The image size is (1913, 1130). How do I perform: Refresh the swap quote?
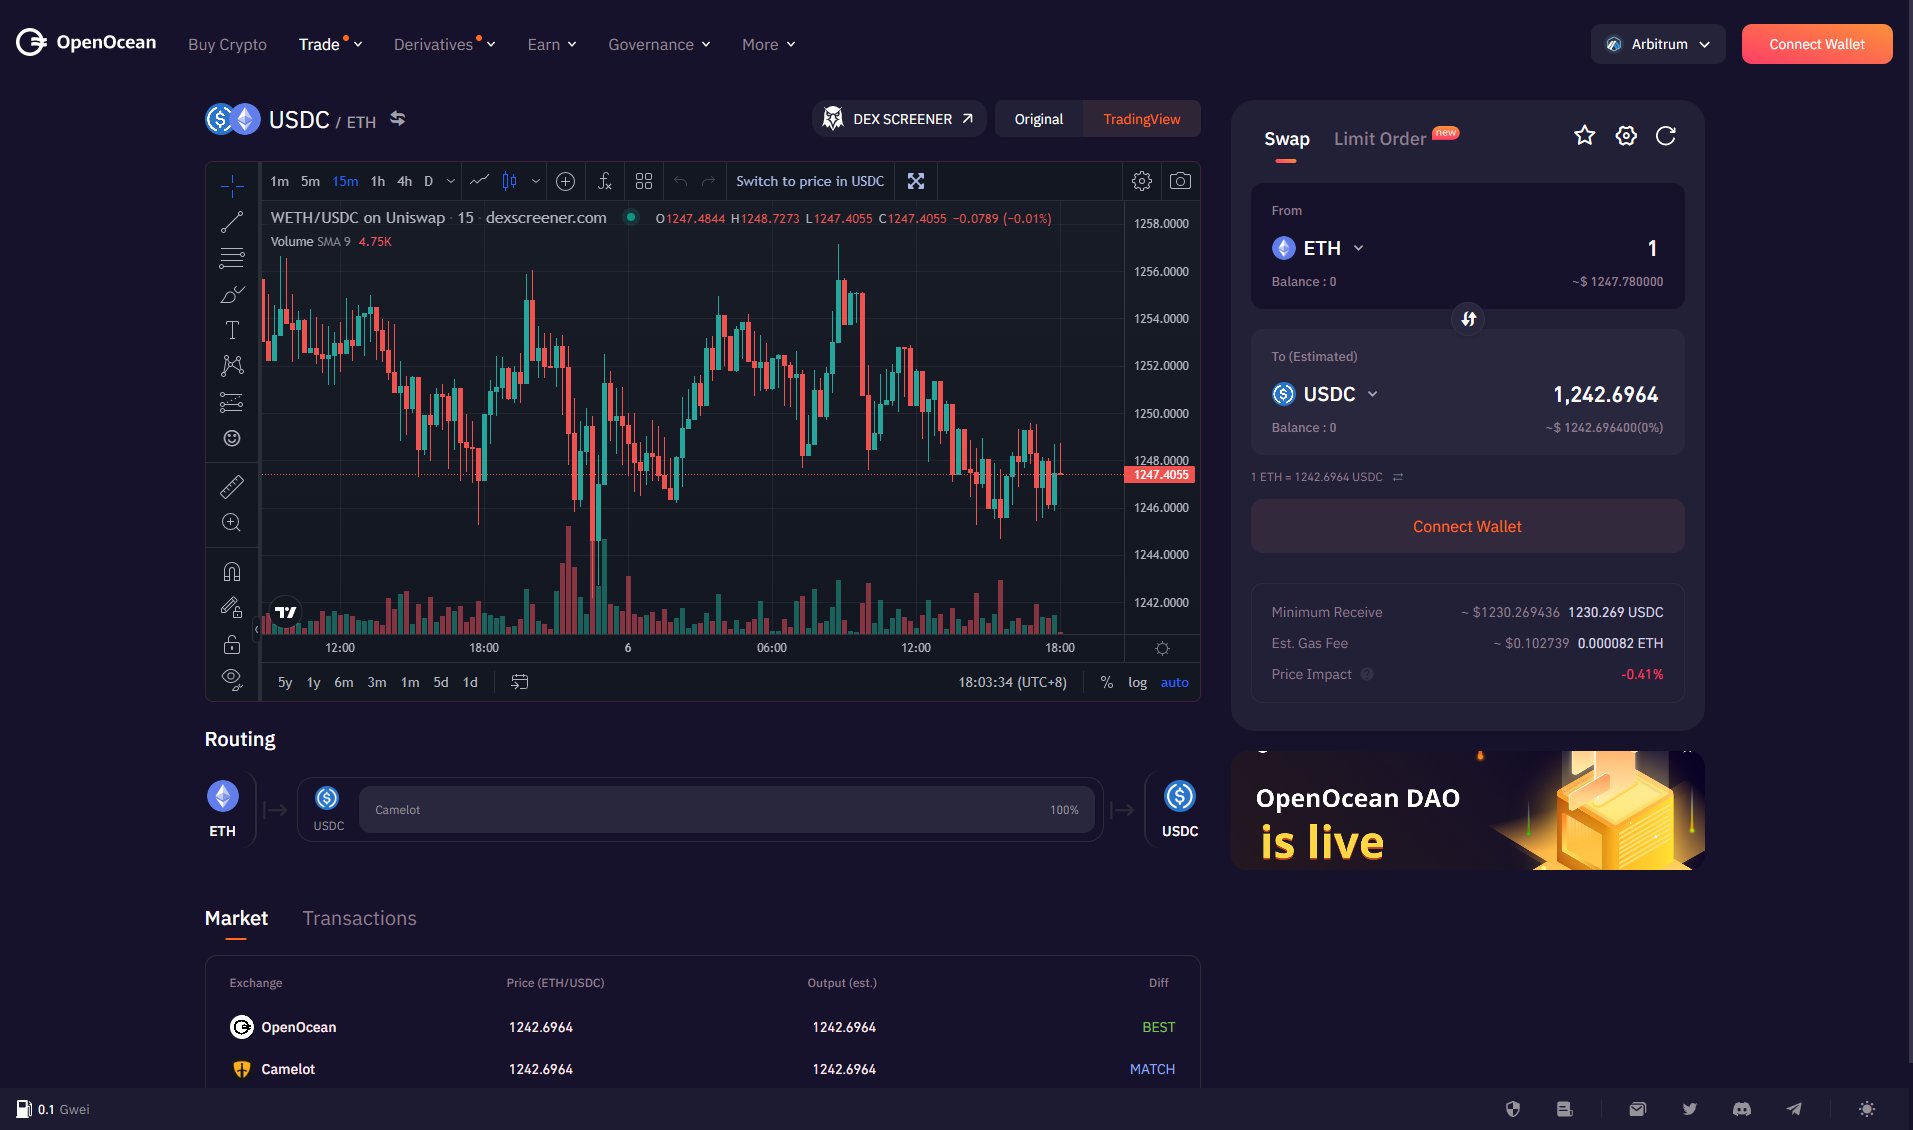(1666, 135)
